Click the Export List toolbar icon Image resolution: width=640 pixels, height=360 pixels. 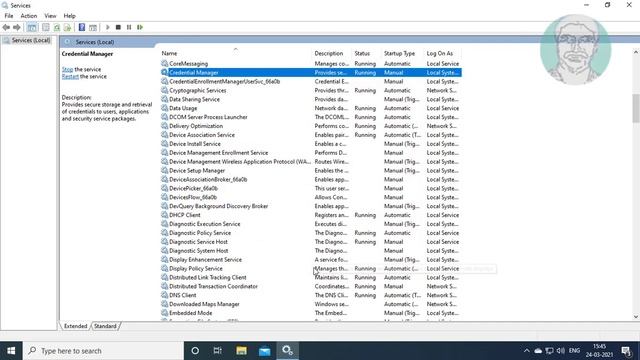[67, 27]
